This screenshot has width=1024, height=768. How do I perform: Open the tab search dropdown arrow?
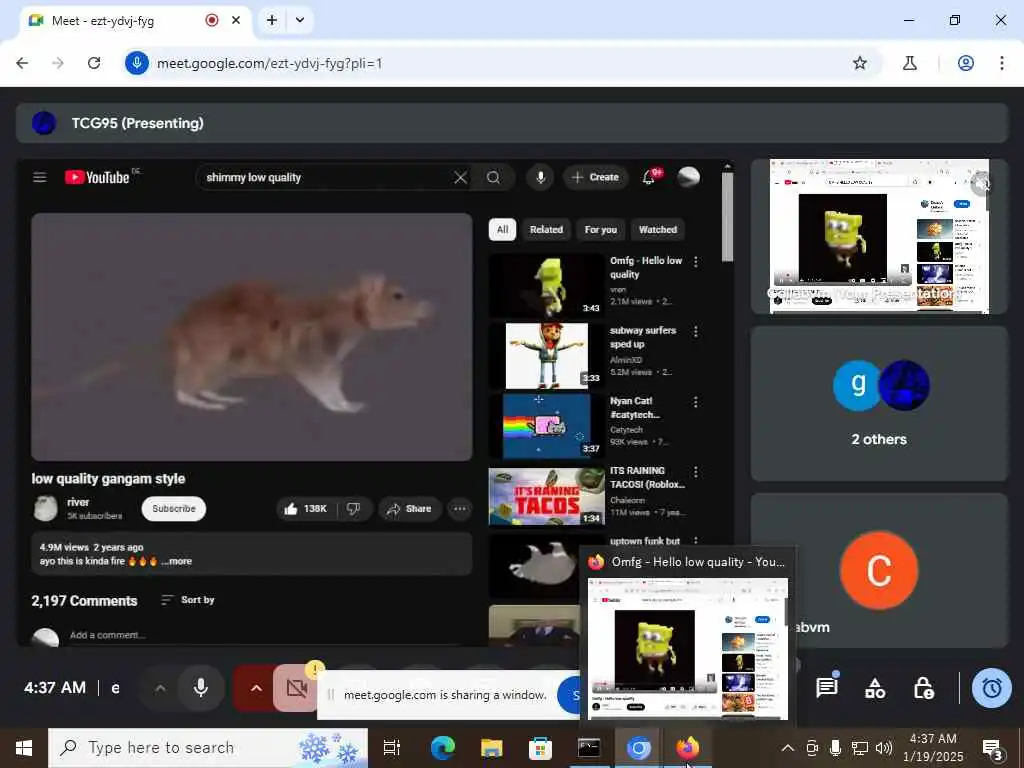coord(300,20)
